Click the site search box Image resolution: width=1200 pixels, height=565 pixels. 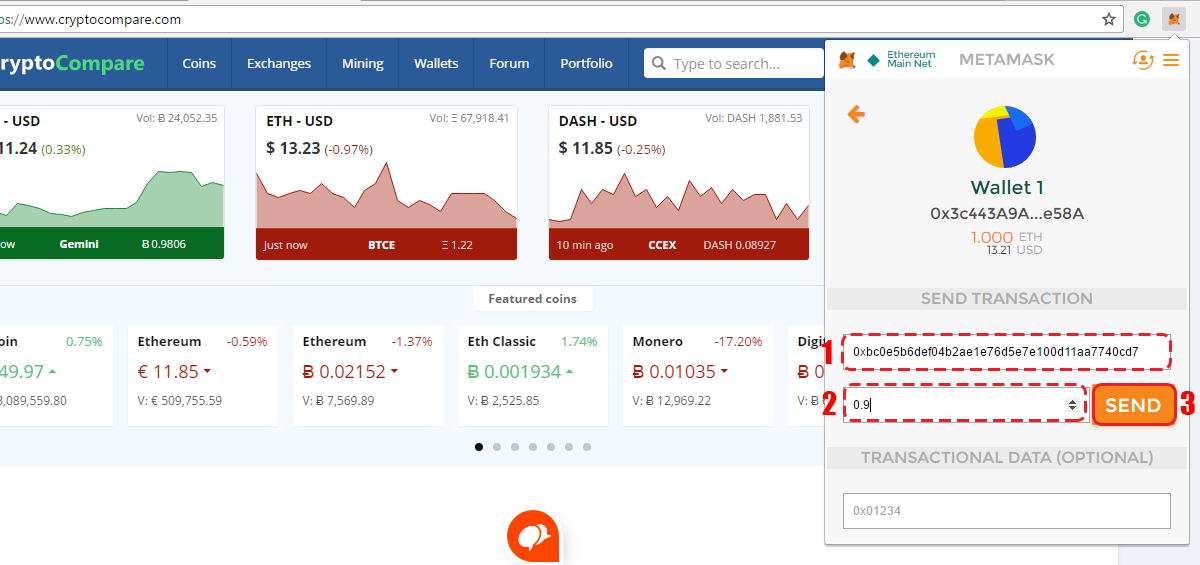coord(734,63)
